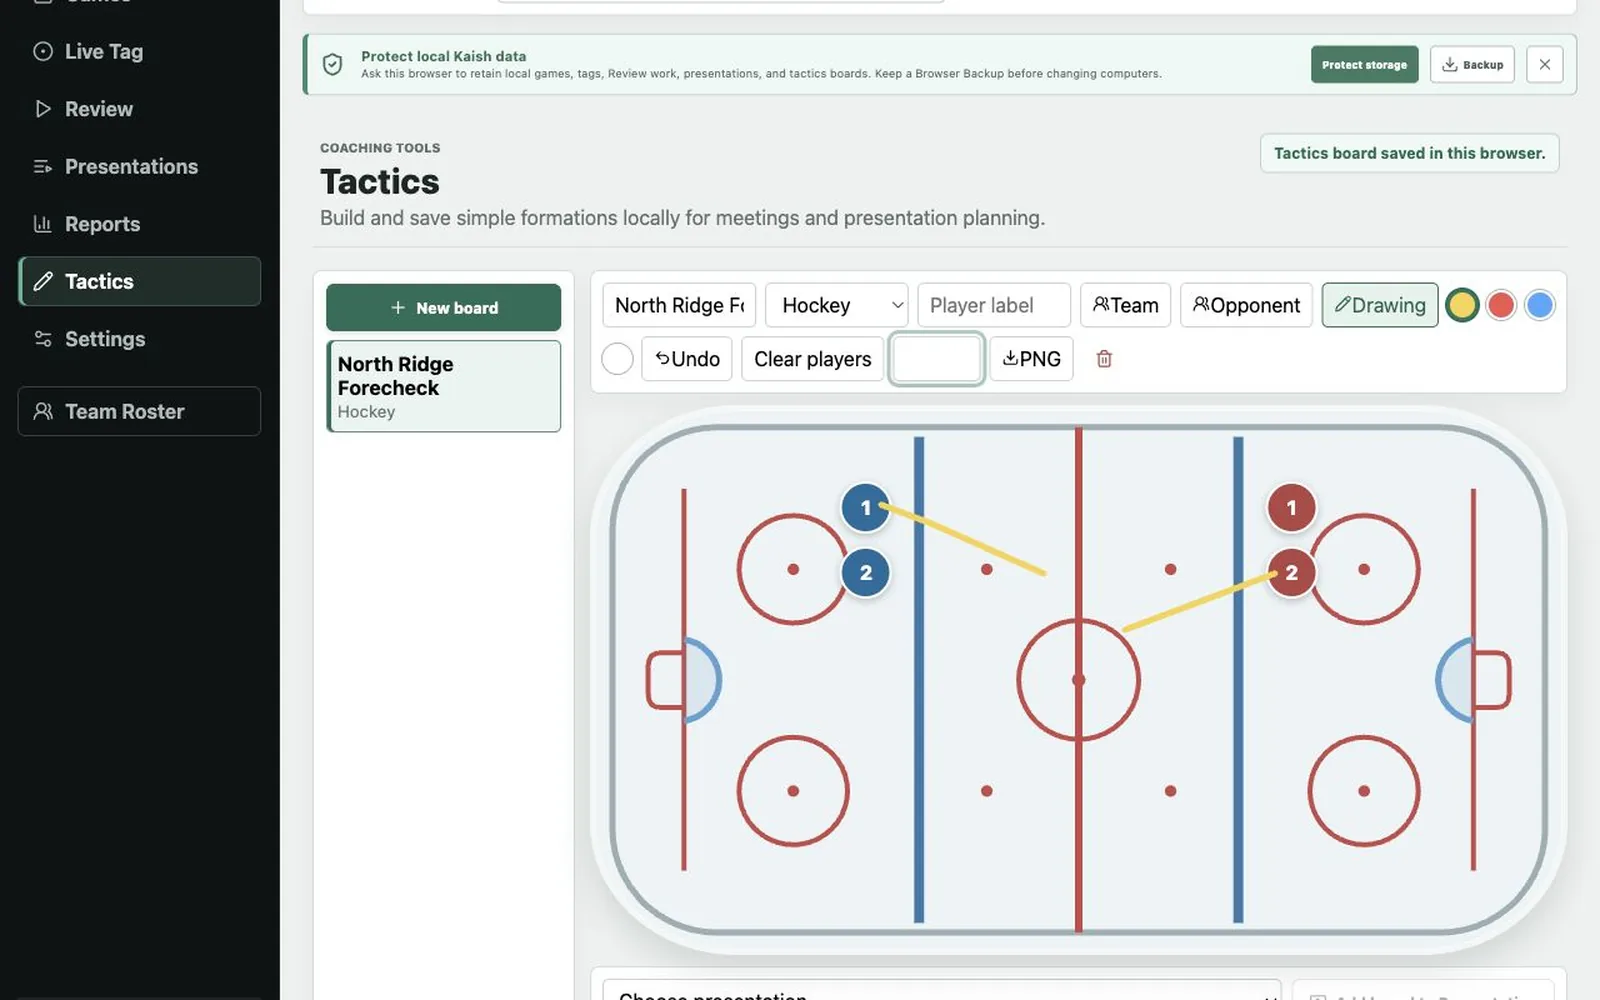
Task: Select red opponent player 1 on rink
Action: click(1291, 508)
